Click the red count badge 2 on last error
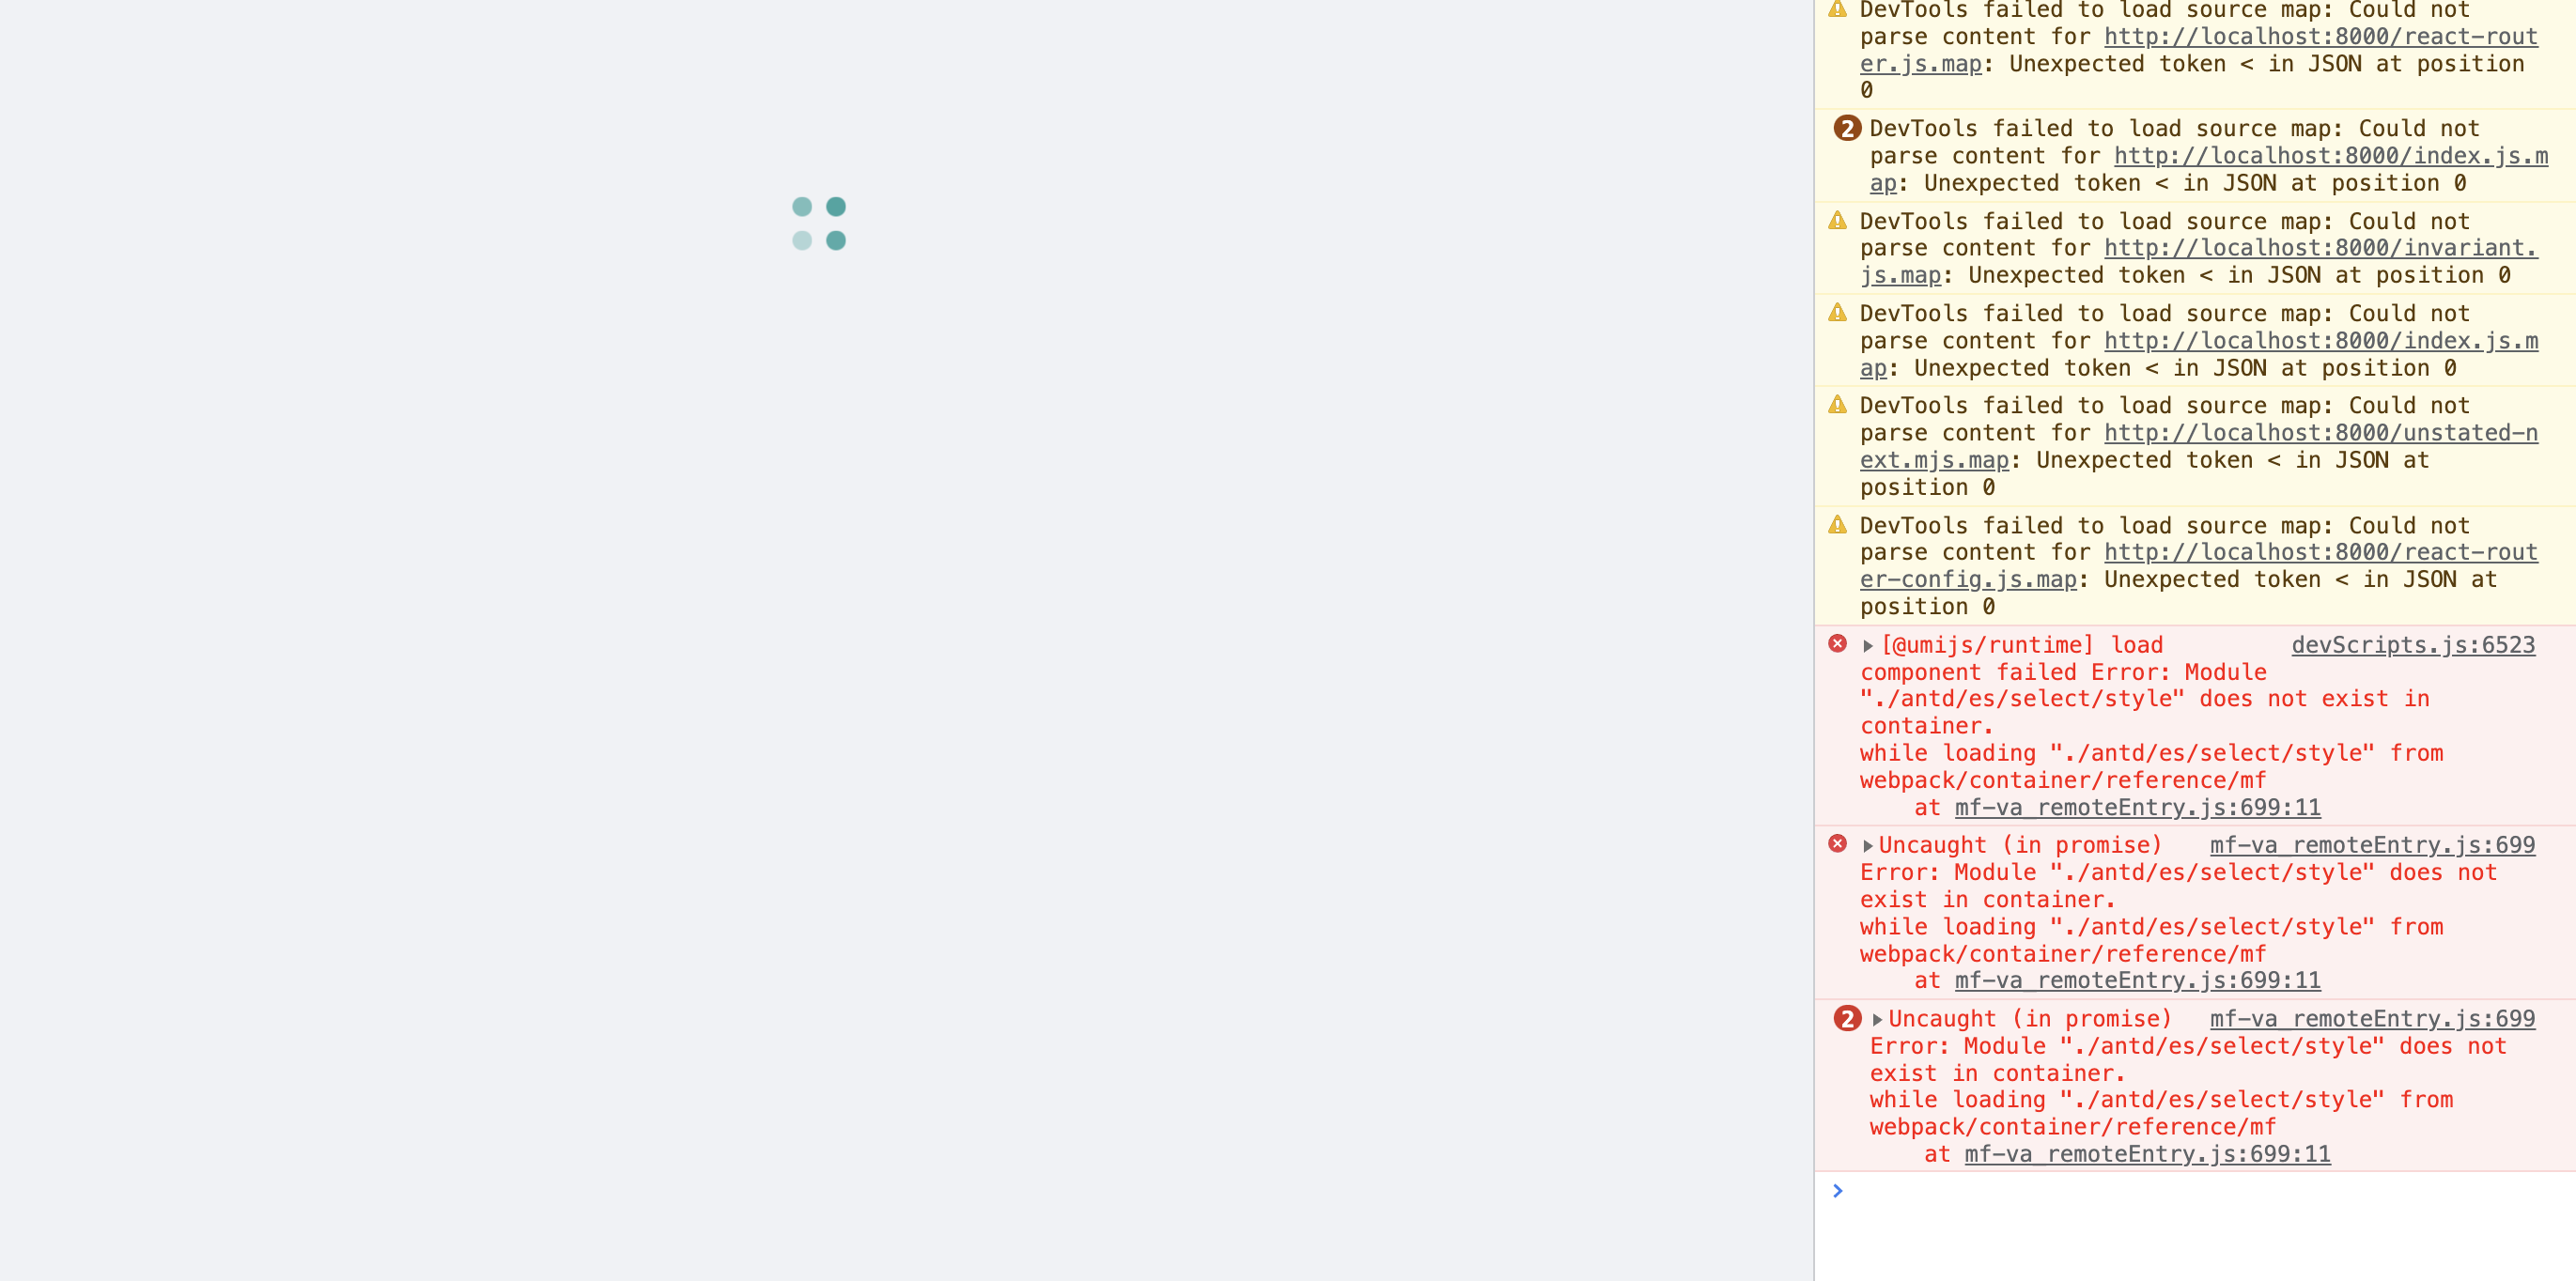Image resolution: width=2576 pixels, height=1281 pixels. coord(1846,1019)
